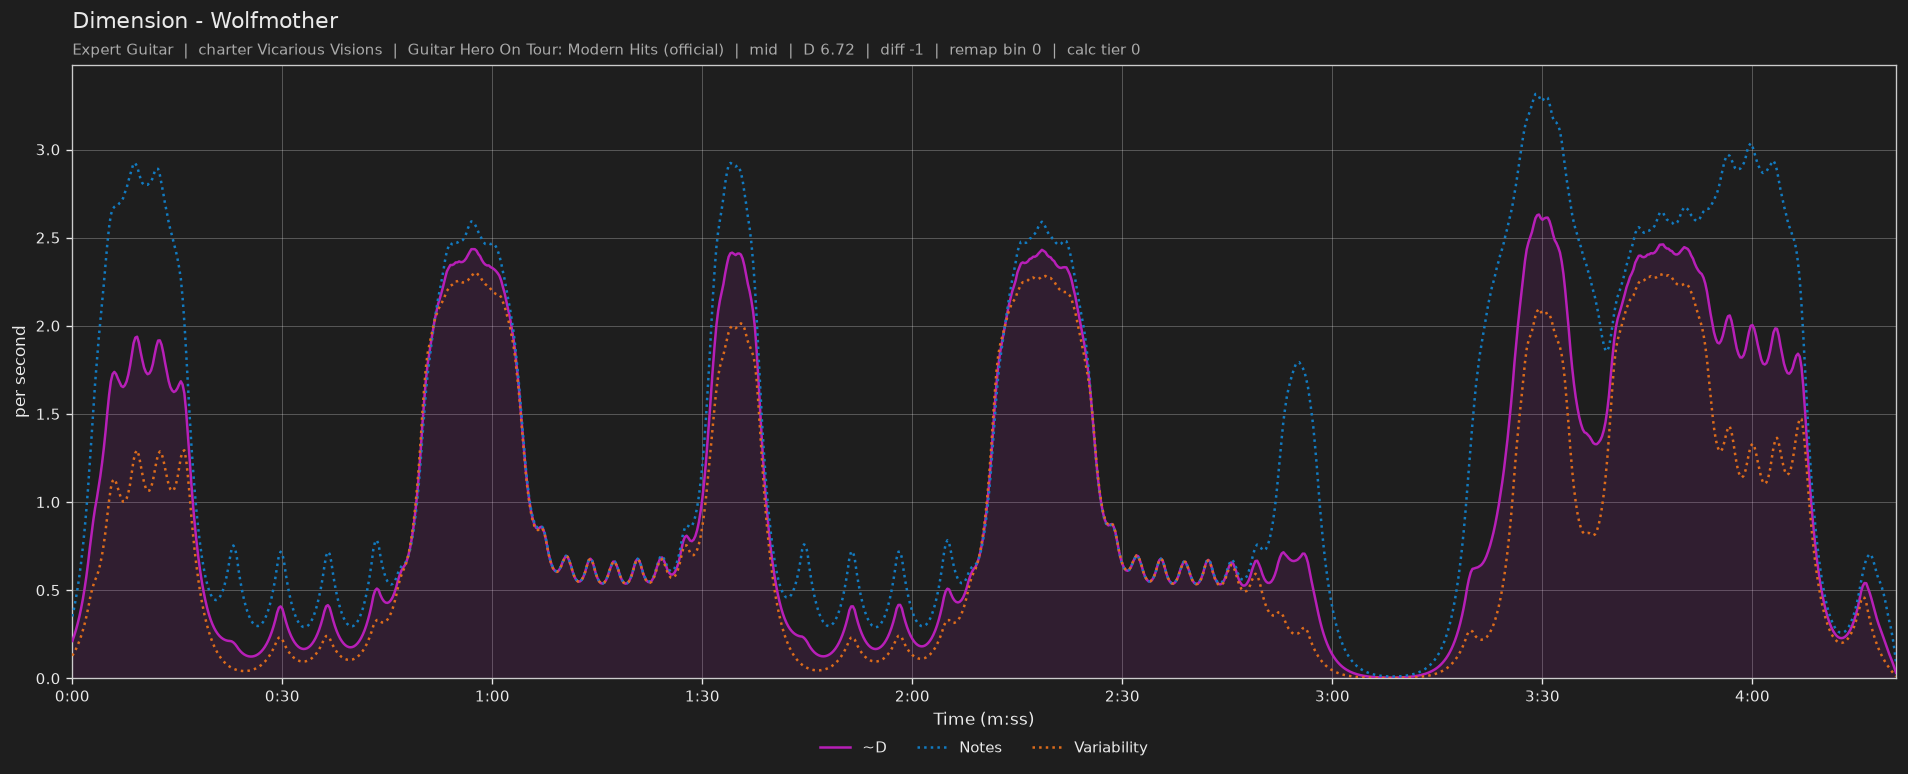Click the 2:30 time tick label
The width and height of the screenshot is (1908, 774).
[1122, 696]
